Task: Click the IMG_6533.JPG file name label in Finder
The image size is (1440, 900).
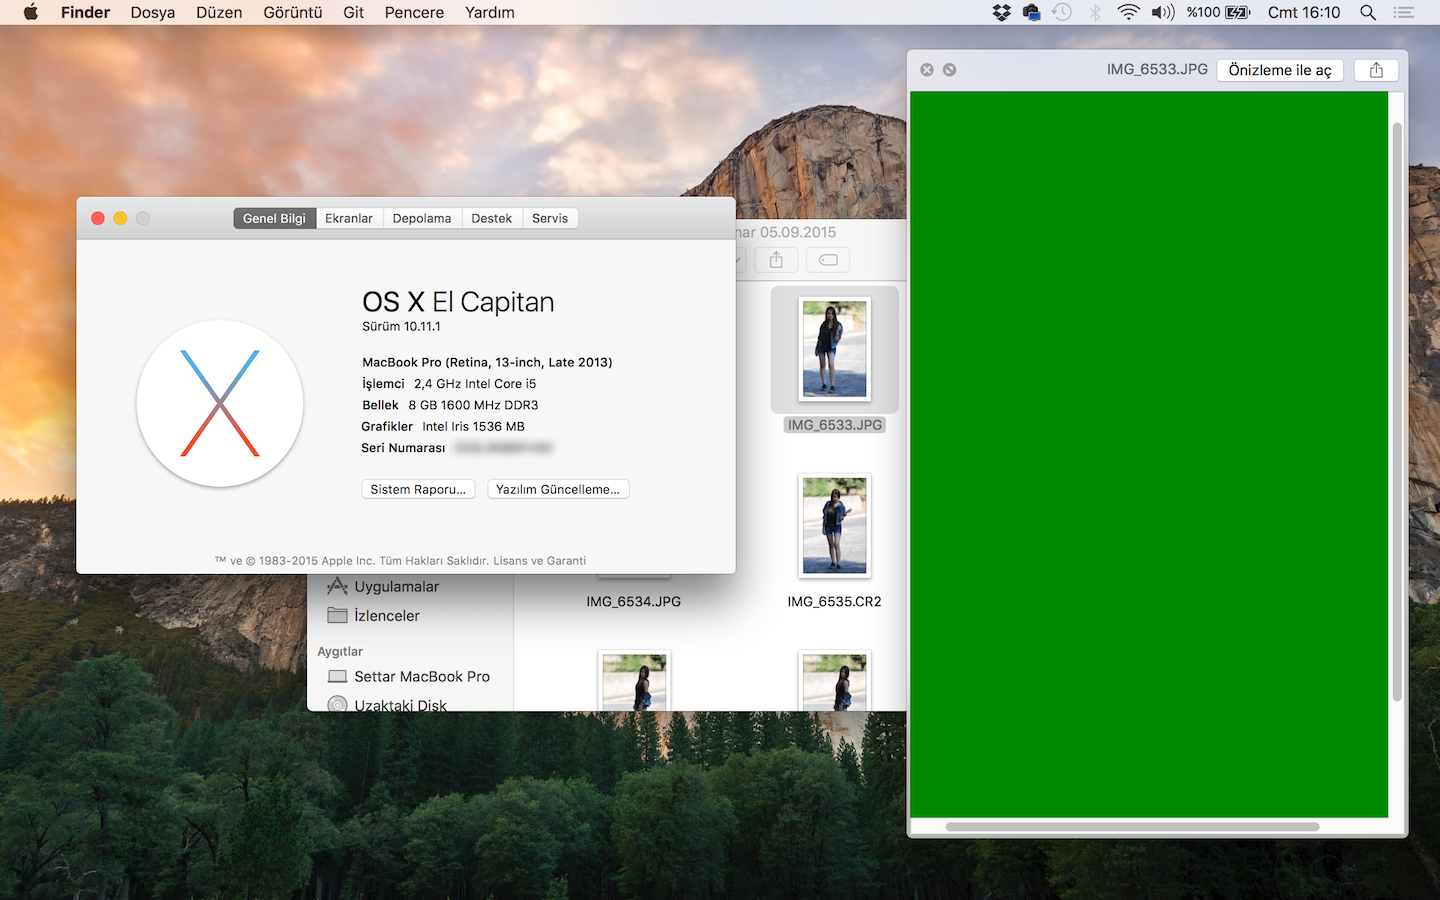Action: (835, 425)
